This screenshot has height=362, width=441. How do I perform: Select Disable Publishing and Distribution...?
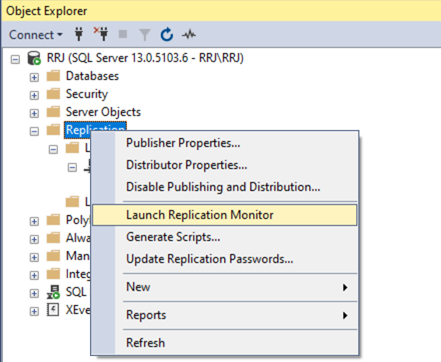[225, 187]
